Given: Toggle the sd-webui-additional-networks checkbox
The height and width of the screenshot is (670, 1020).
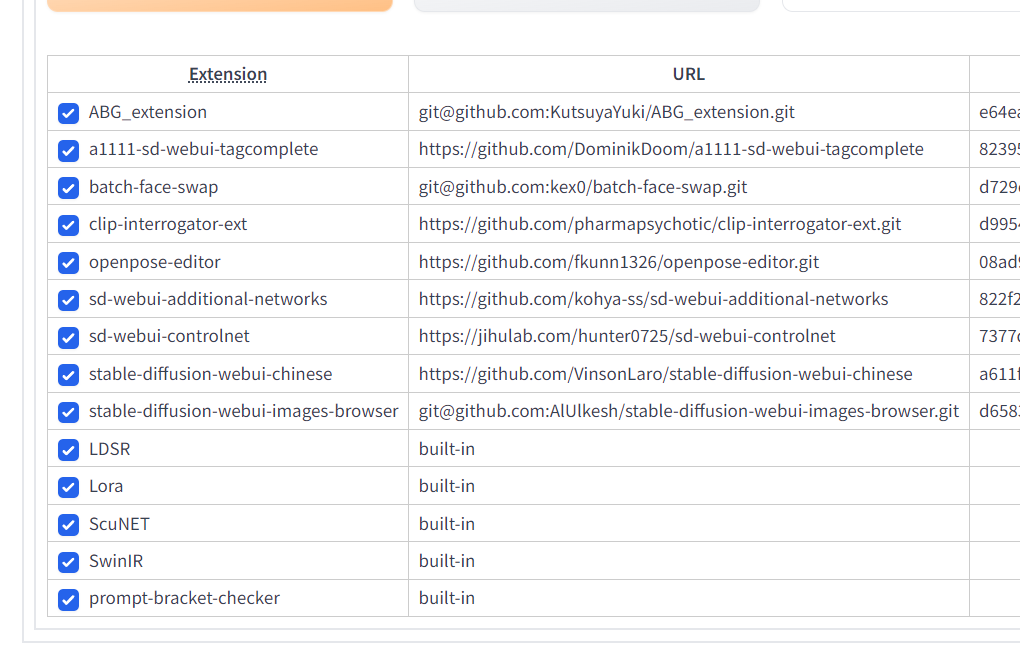Looking at the screenshot, I should click(68, 299).
